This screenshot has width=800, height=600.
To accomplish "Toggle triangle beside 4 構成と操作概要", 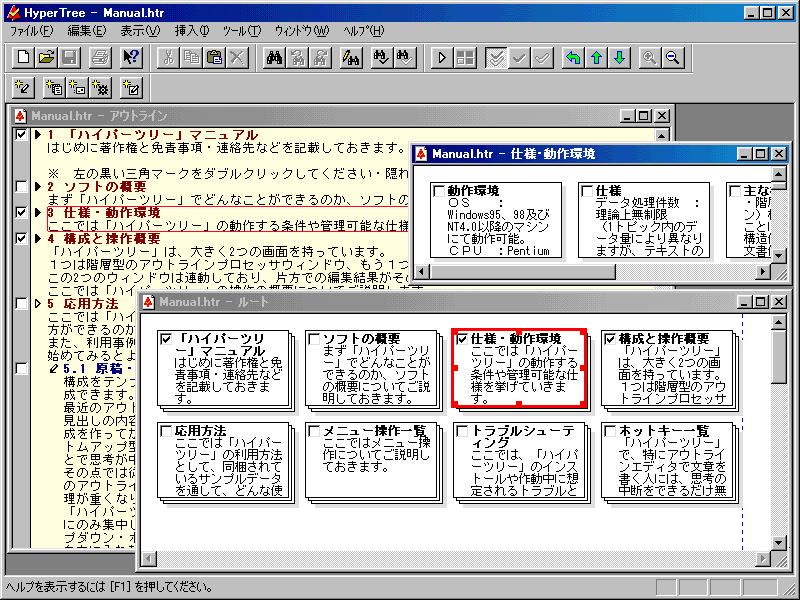I will click(38, 238).
